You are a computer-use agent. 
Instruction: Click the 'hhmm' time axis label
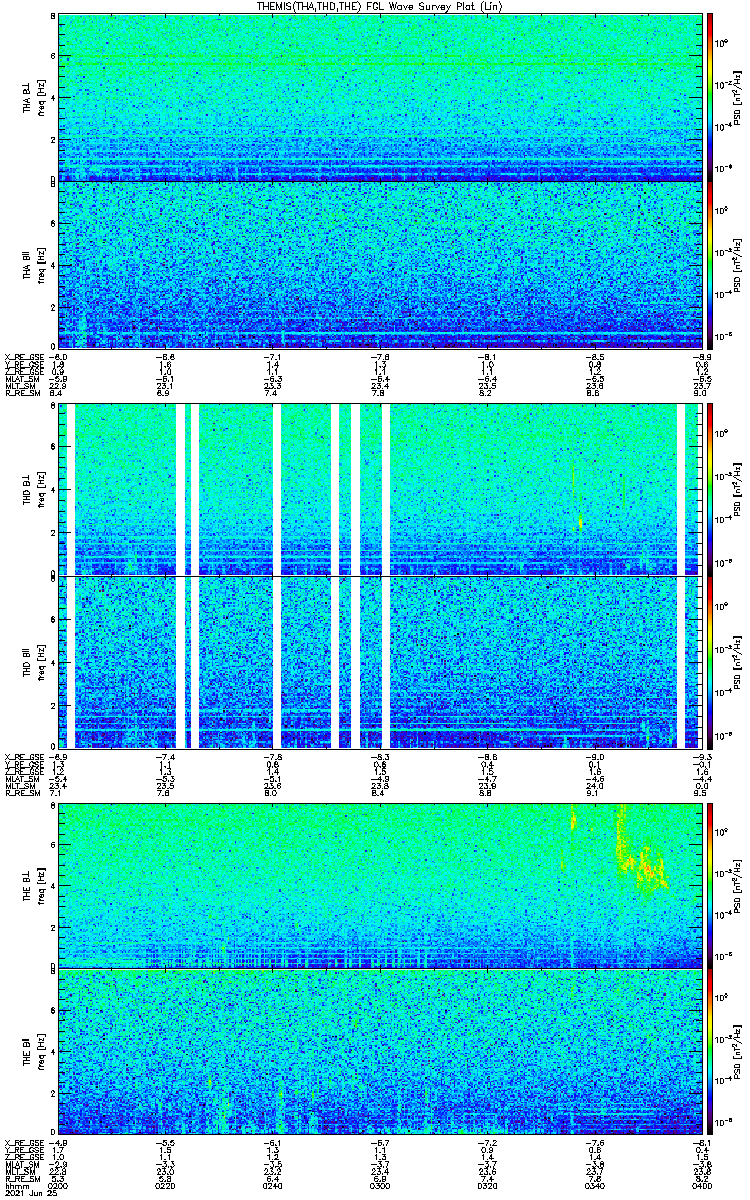(x=15, y=1185)
